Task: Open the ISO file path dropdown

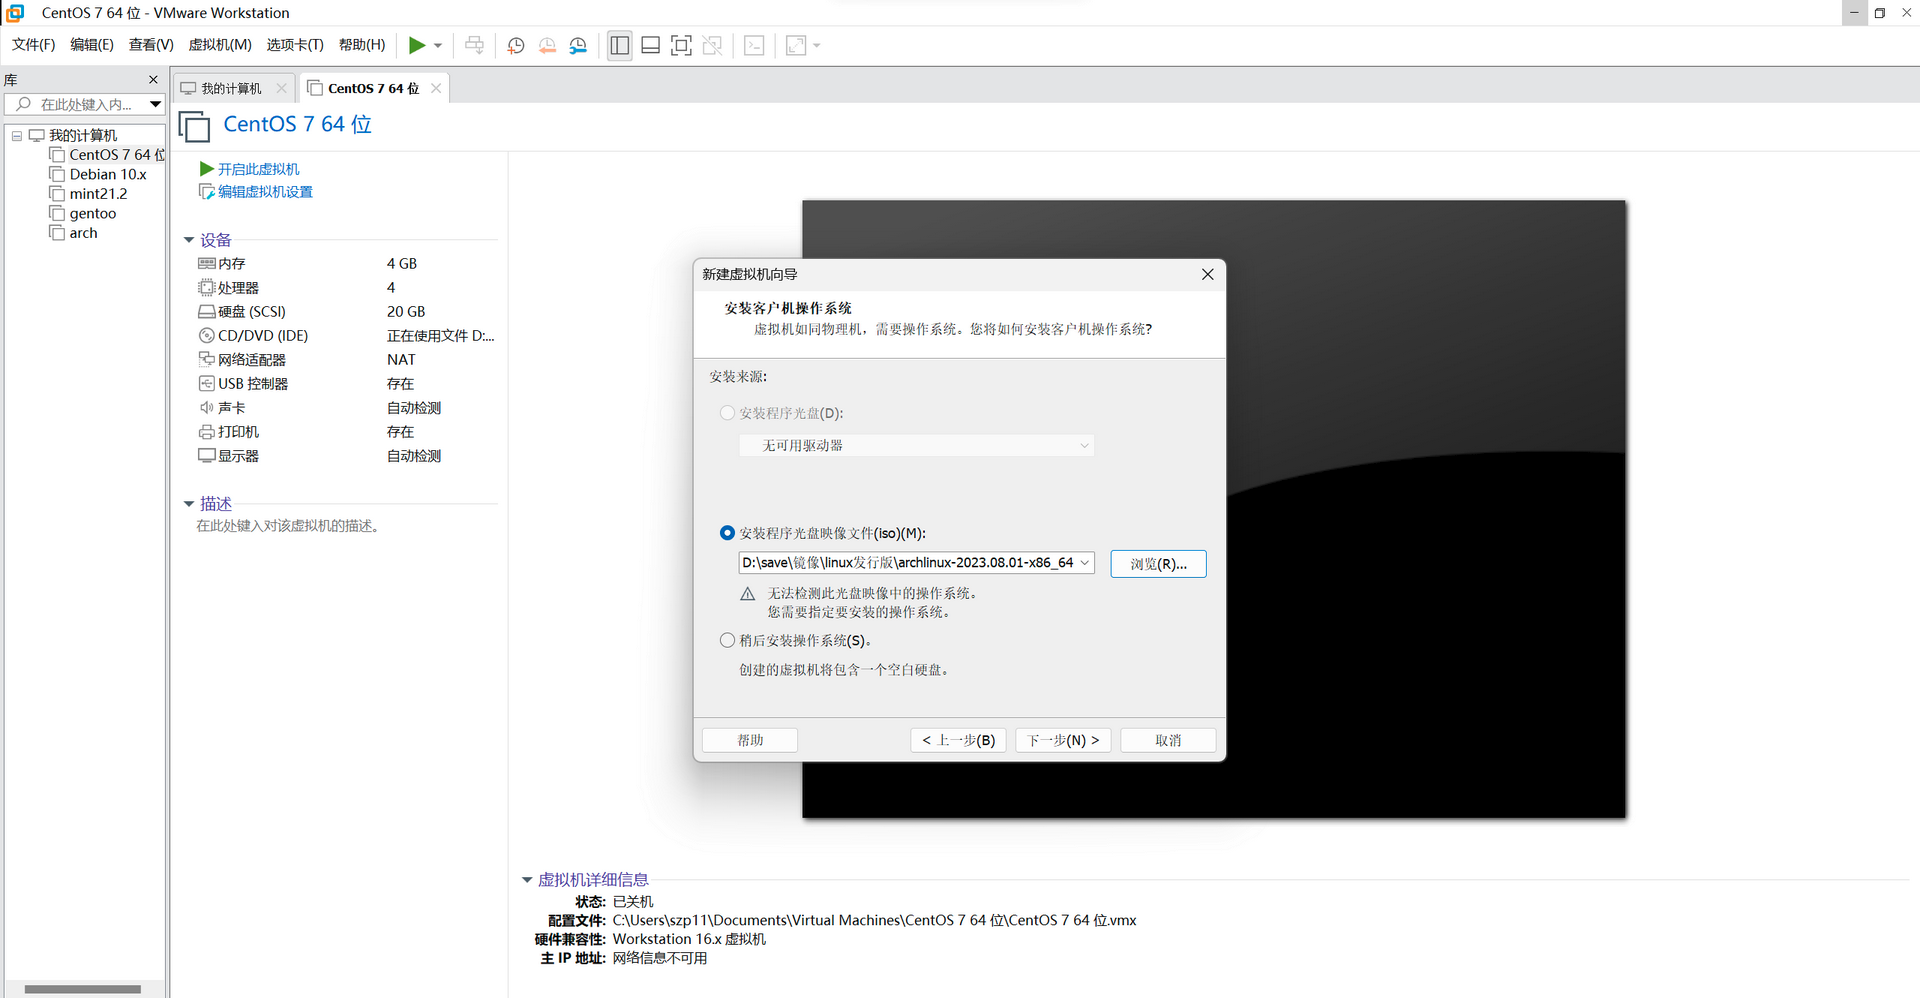Action: [x=1084, y=563]
